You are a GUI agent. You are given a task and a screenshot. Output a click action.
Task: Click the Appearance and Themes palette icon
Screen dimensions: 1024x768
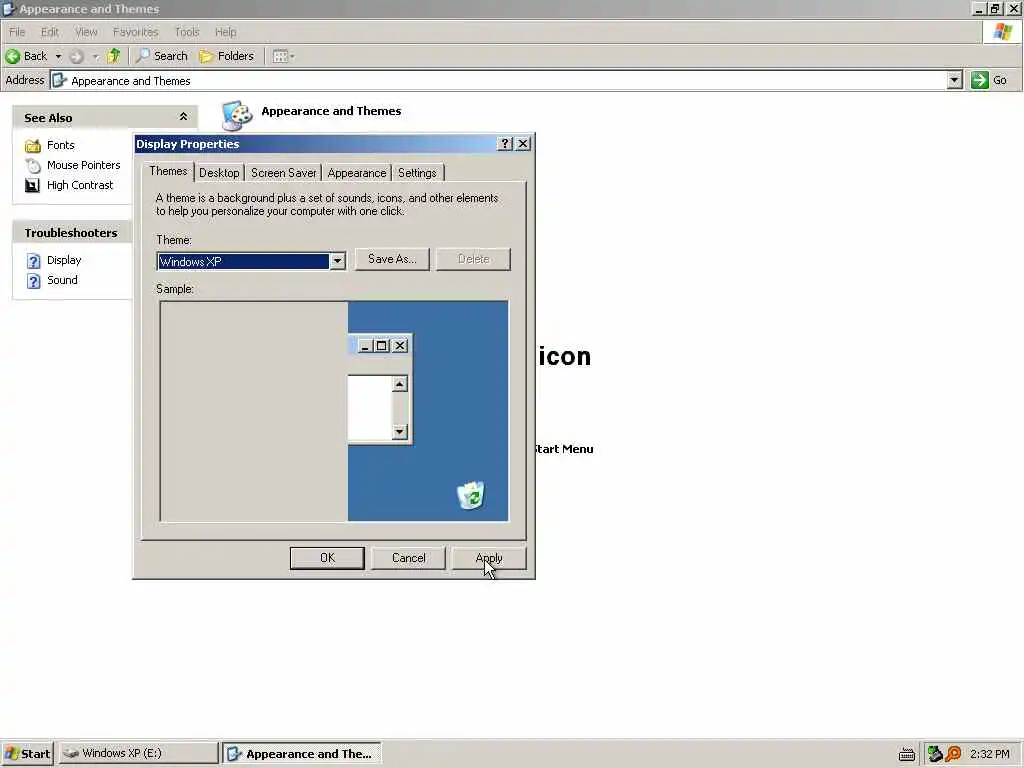click(x=236, y=116)
